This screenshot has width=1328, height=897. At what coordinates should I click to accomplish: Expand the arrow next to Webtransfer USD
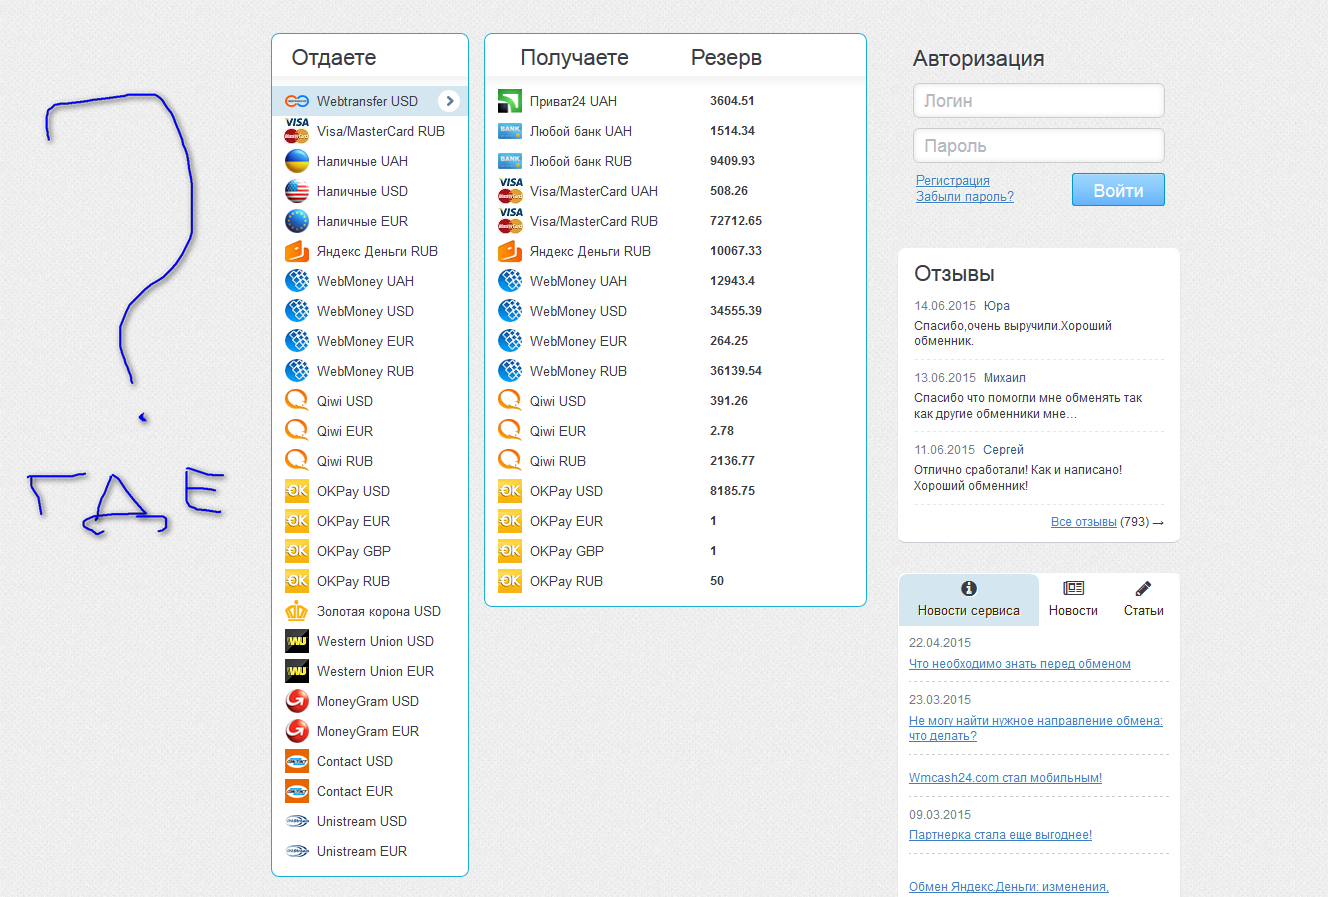point(449,101)
